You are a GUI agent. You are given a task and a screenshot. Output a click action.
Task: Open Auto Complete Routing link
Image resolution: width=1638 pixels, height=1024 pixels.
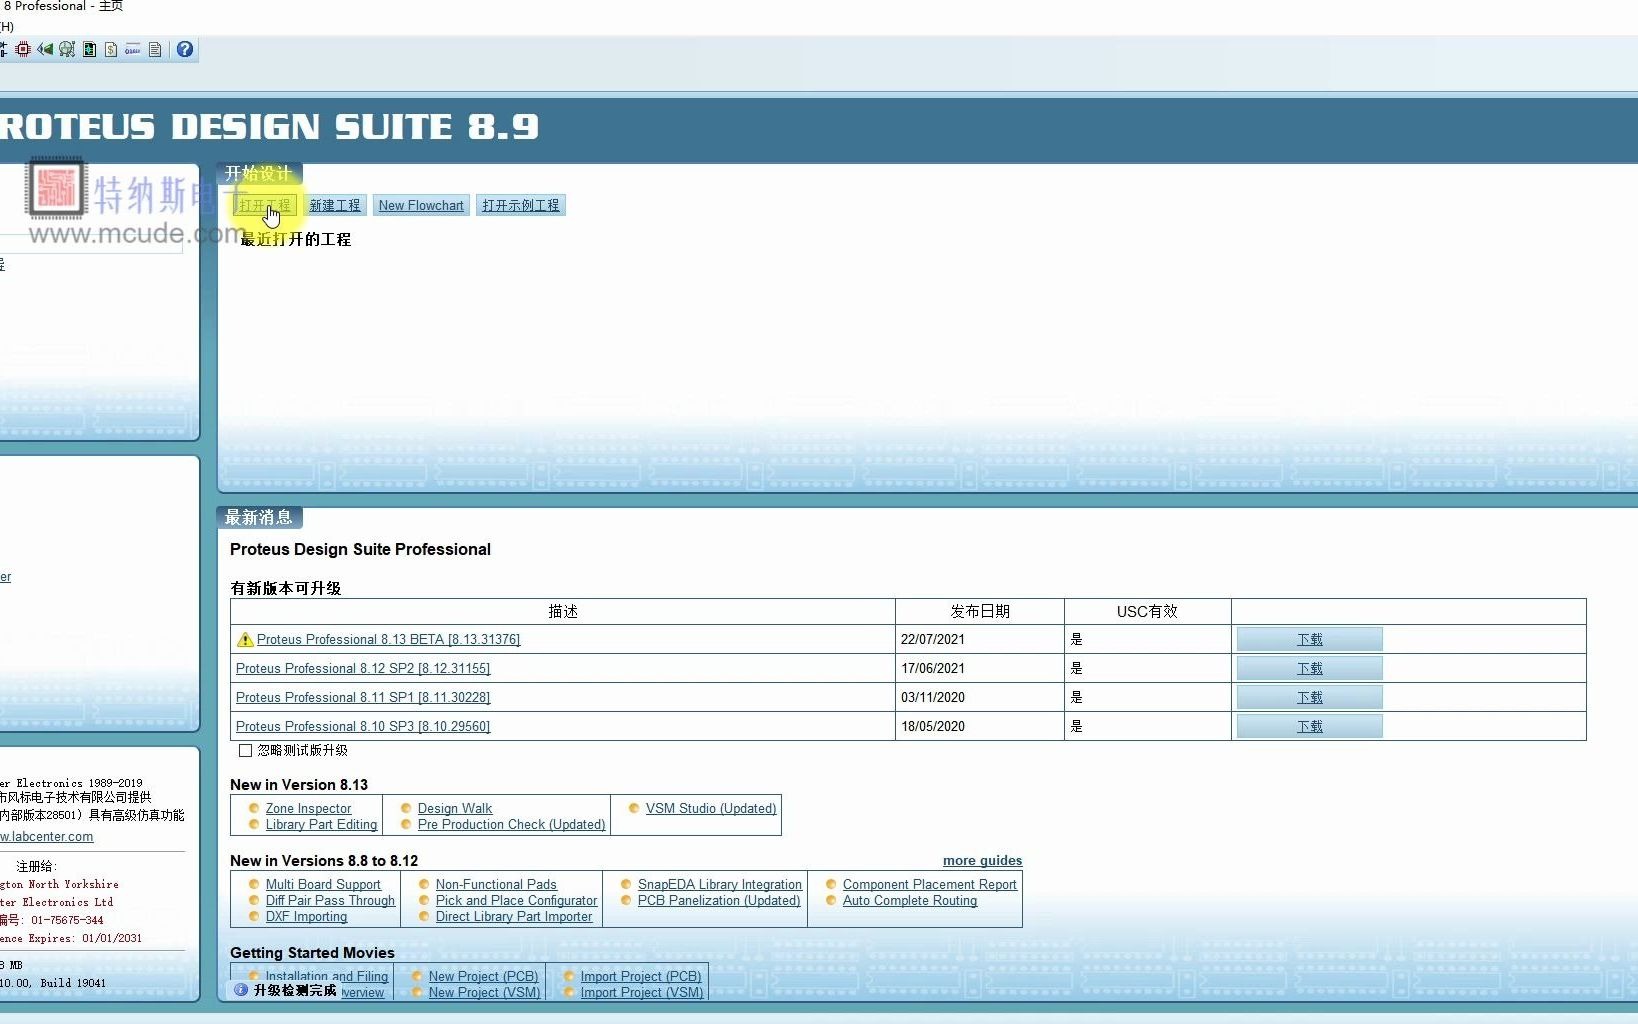(910, 900)
